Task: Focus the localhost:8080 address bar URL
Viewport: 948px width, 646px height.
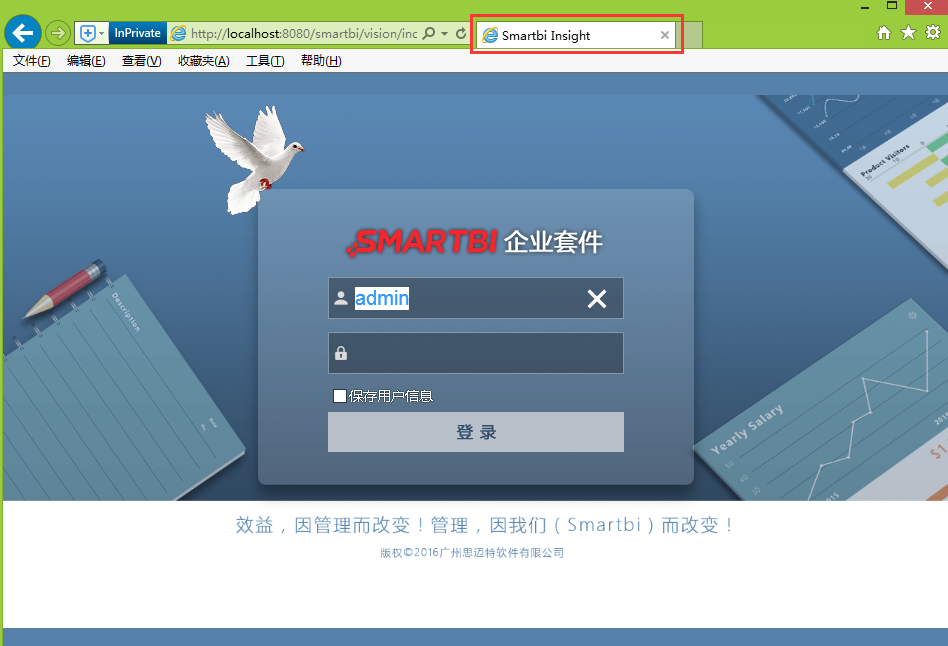Action: point(304,33)
